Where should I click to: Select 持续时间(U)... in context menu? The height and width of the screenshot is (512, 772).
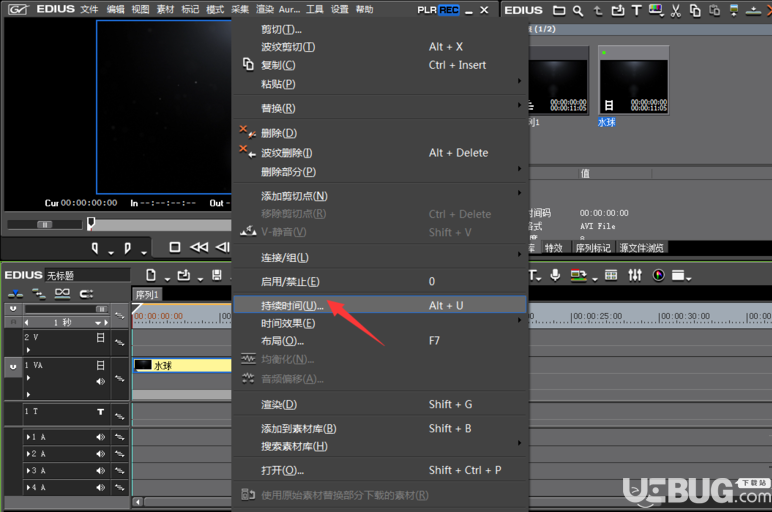(x=380, y=305)
